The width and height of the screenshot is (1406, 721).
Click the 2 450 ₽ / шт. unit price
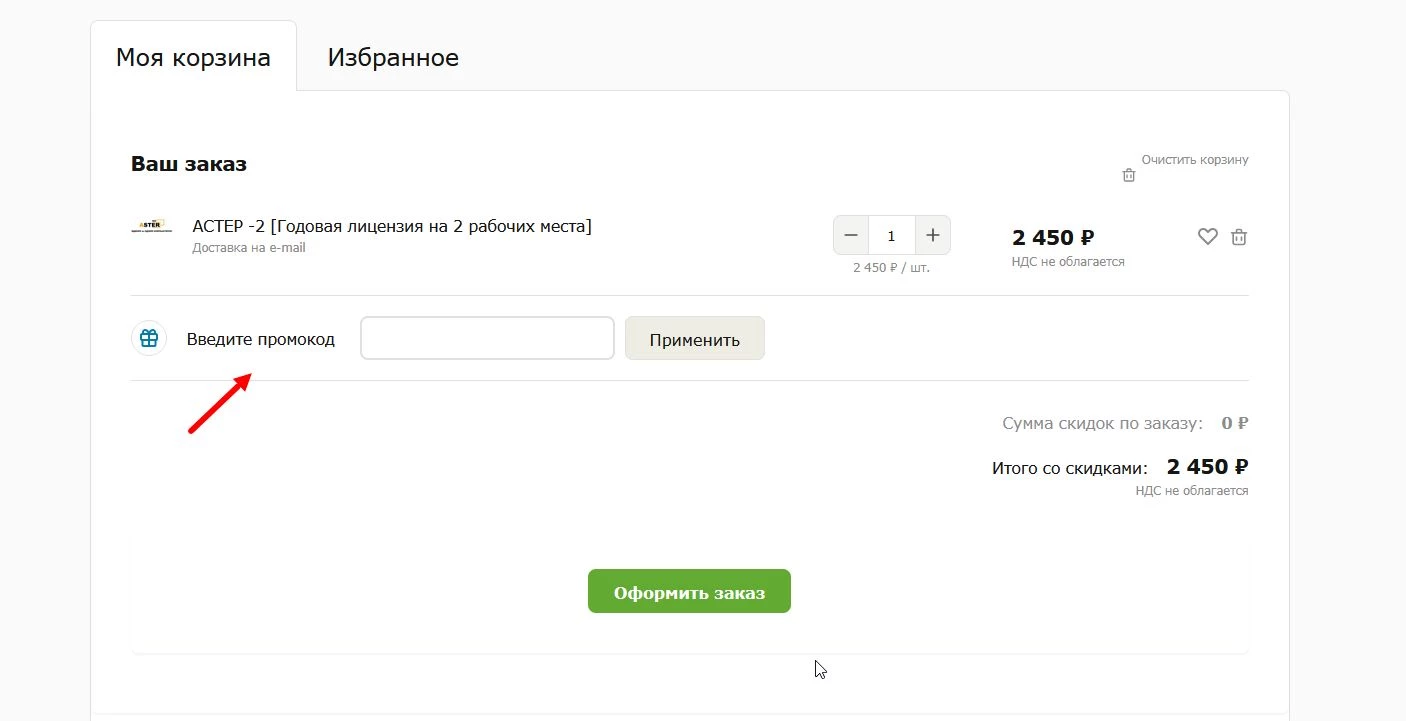click(891, 268)
